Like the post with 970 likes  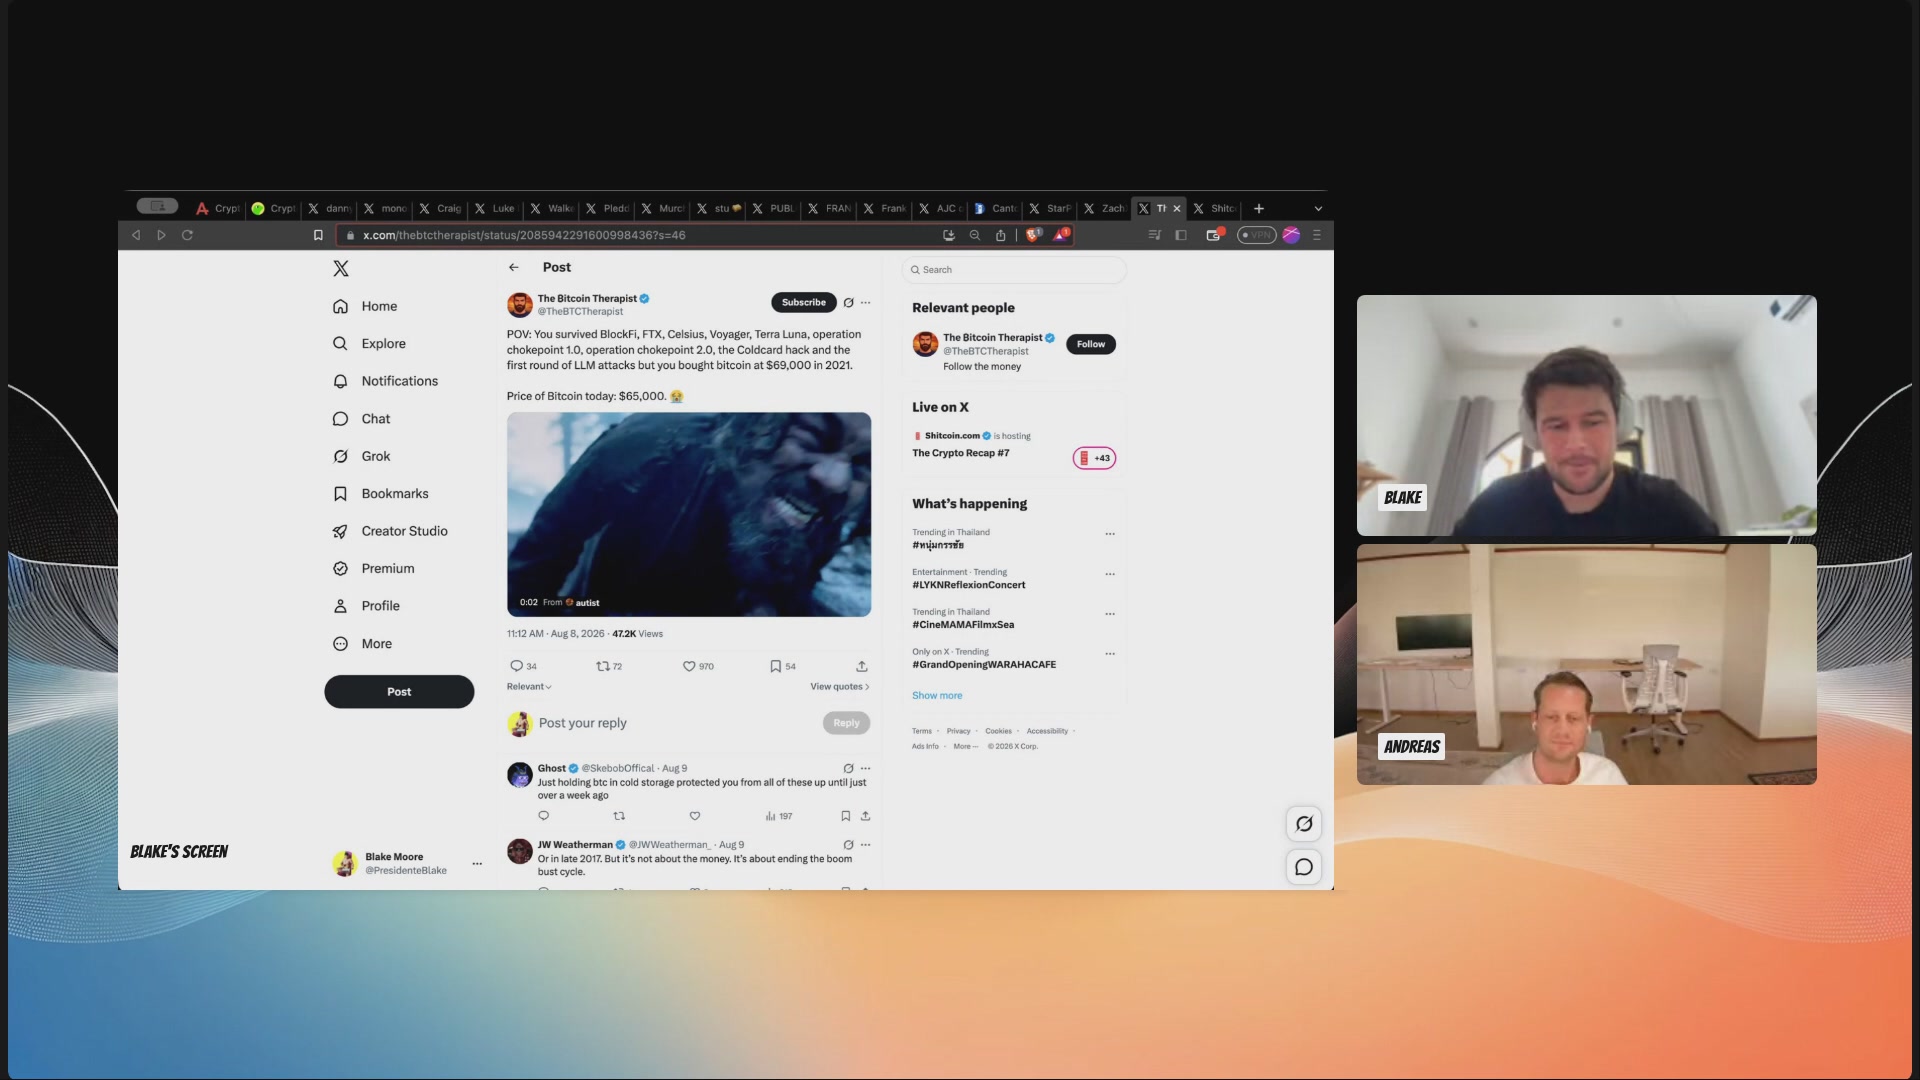689,666
